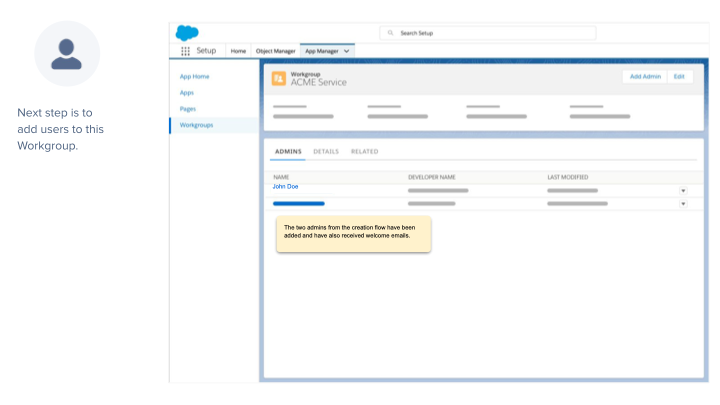Viewport: 720px width, 405px height.
Task: Open row actions dropdown for second admin
Action: click(683, 204)
